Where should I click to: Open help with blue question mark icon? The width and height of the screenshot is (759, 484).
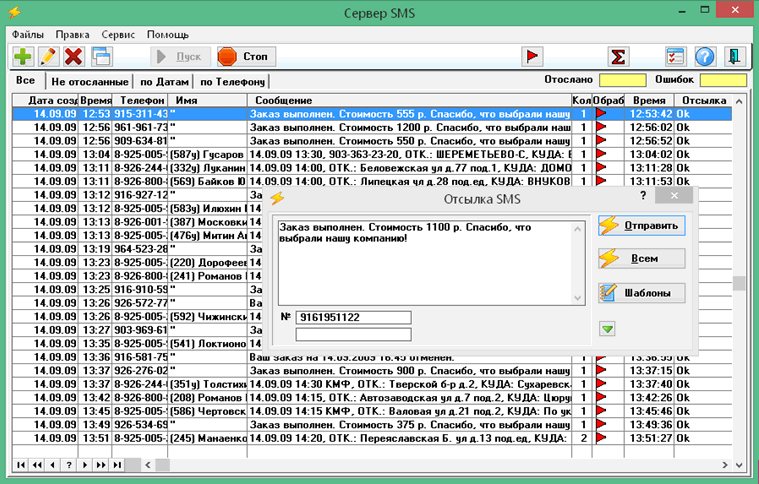pos(705,57)
